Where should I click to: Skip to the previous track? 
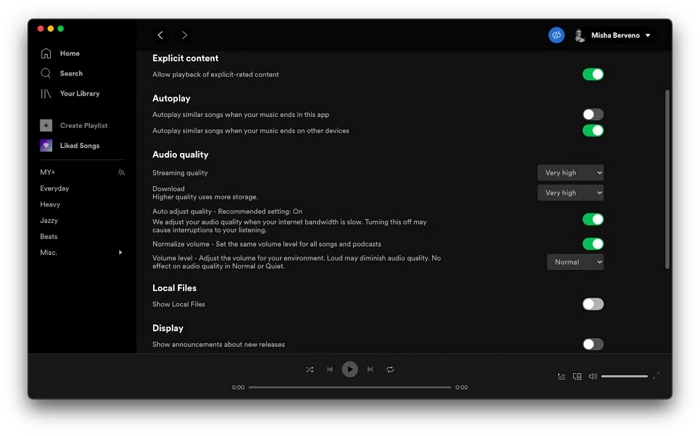pos(329,370)
